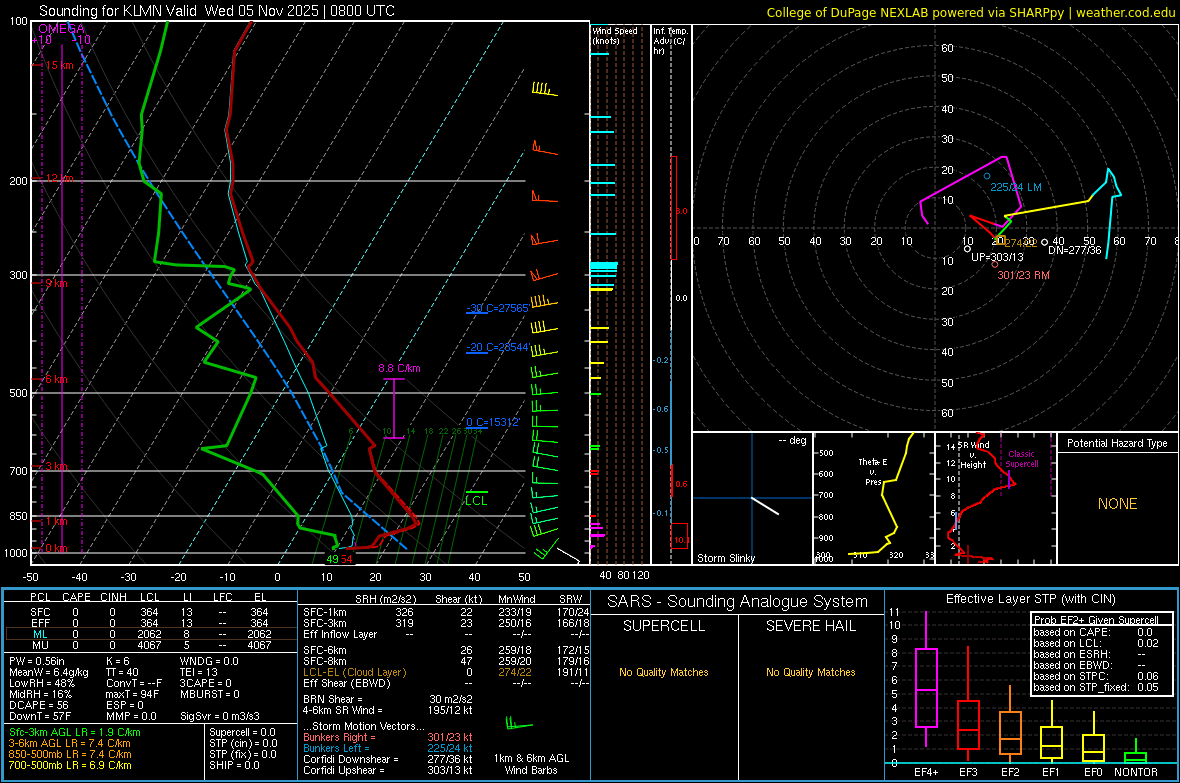
Task: Click the 'maxT = 94F' value
Action: coord(132,694)
